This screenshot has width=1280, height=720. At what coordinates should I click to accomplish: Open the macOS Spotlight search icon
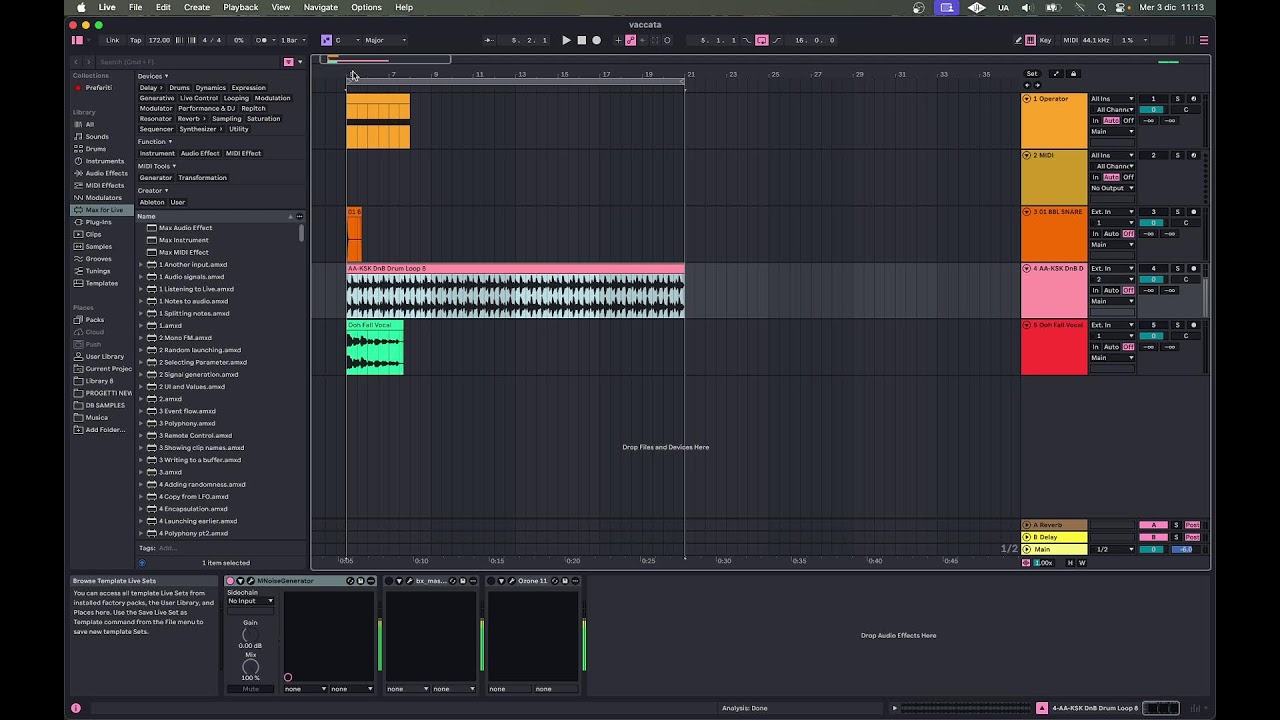click(x=1102, y=7)
